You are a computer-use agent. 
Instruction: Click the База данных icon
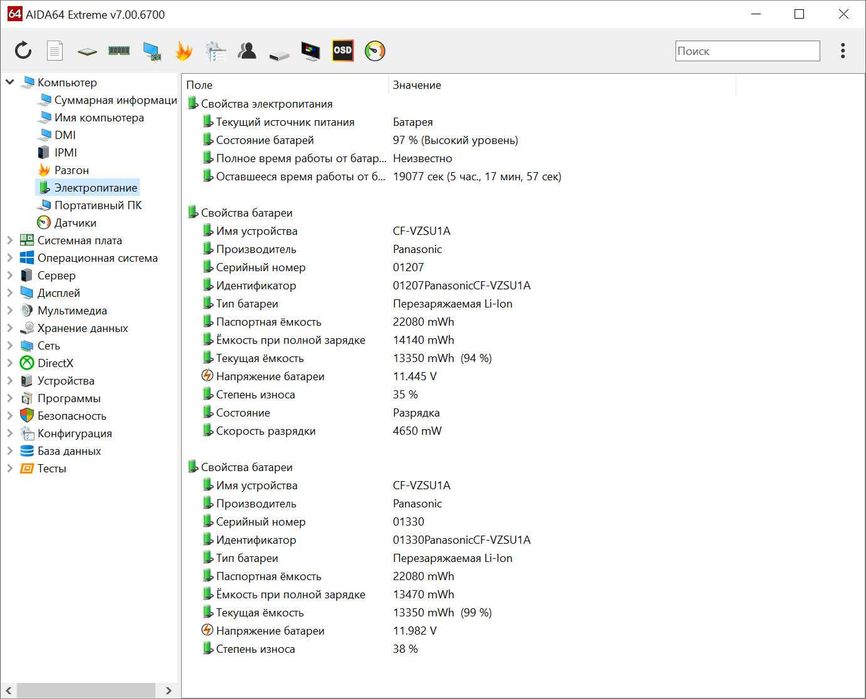coord(27,451)
